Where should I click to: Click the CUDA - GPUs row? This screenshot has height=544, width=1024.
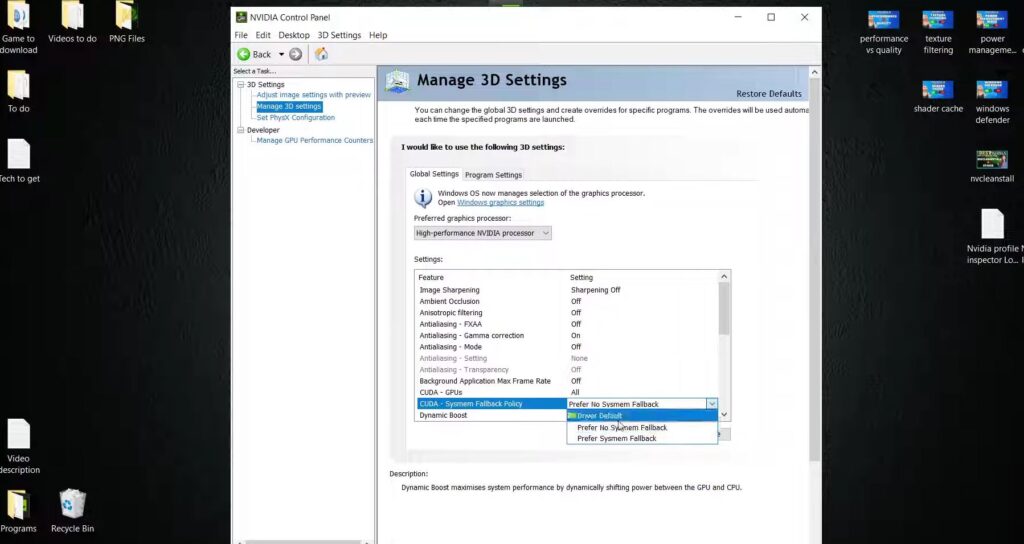[568, 392]
